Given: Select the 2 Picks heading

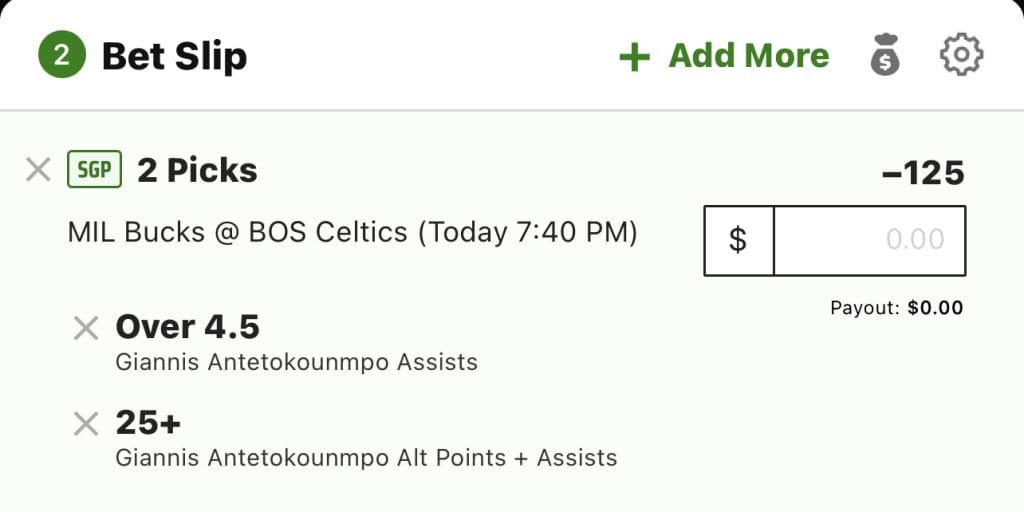Looking at the screenshot, I should coord(197,171).
